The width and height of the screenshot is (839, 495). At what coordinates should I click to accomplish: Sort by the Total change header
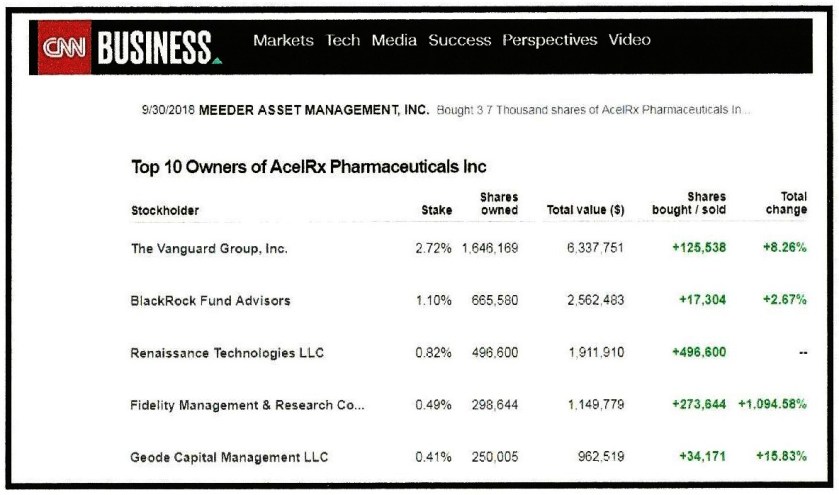[x=786, y=204]
